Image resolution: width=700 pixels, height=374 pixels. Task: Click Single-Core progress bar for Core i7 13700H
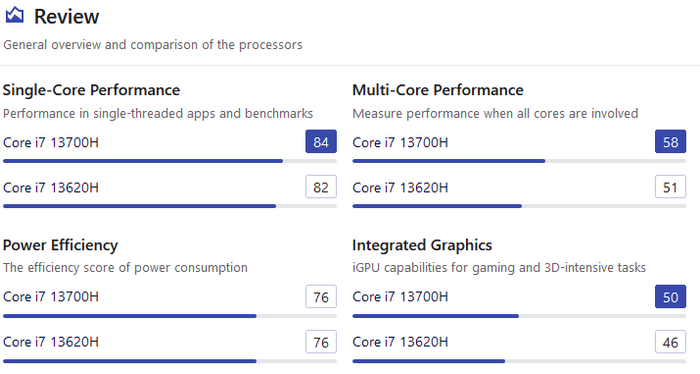(x=170, y=161)
